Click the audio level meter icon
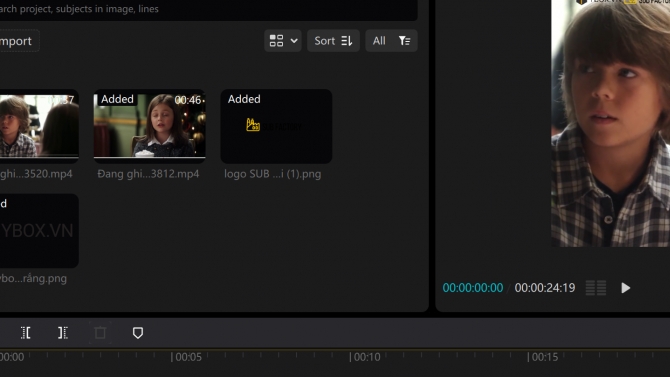 pos(596,288)
